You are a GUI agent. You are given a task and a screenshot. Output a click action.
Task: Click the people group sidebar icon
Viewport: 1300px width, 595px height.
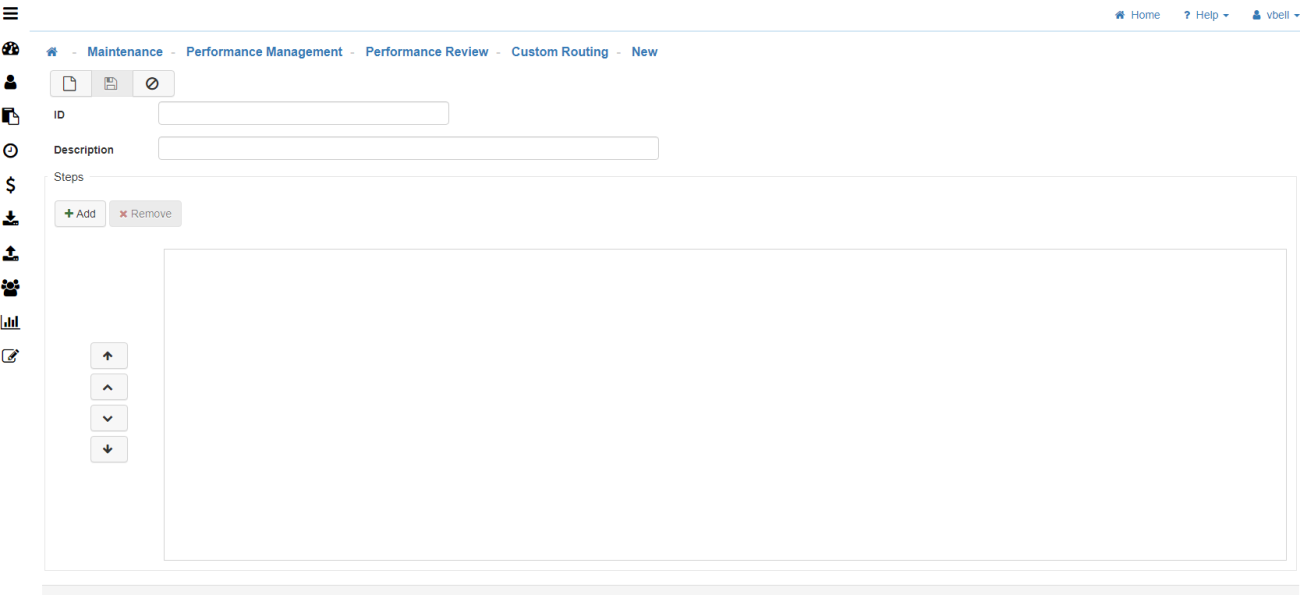(x=11, y=288)
